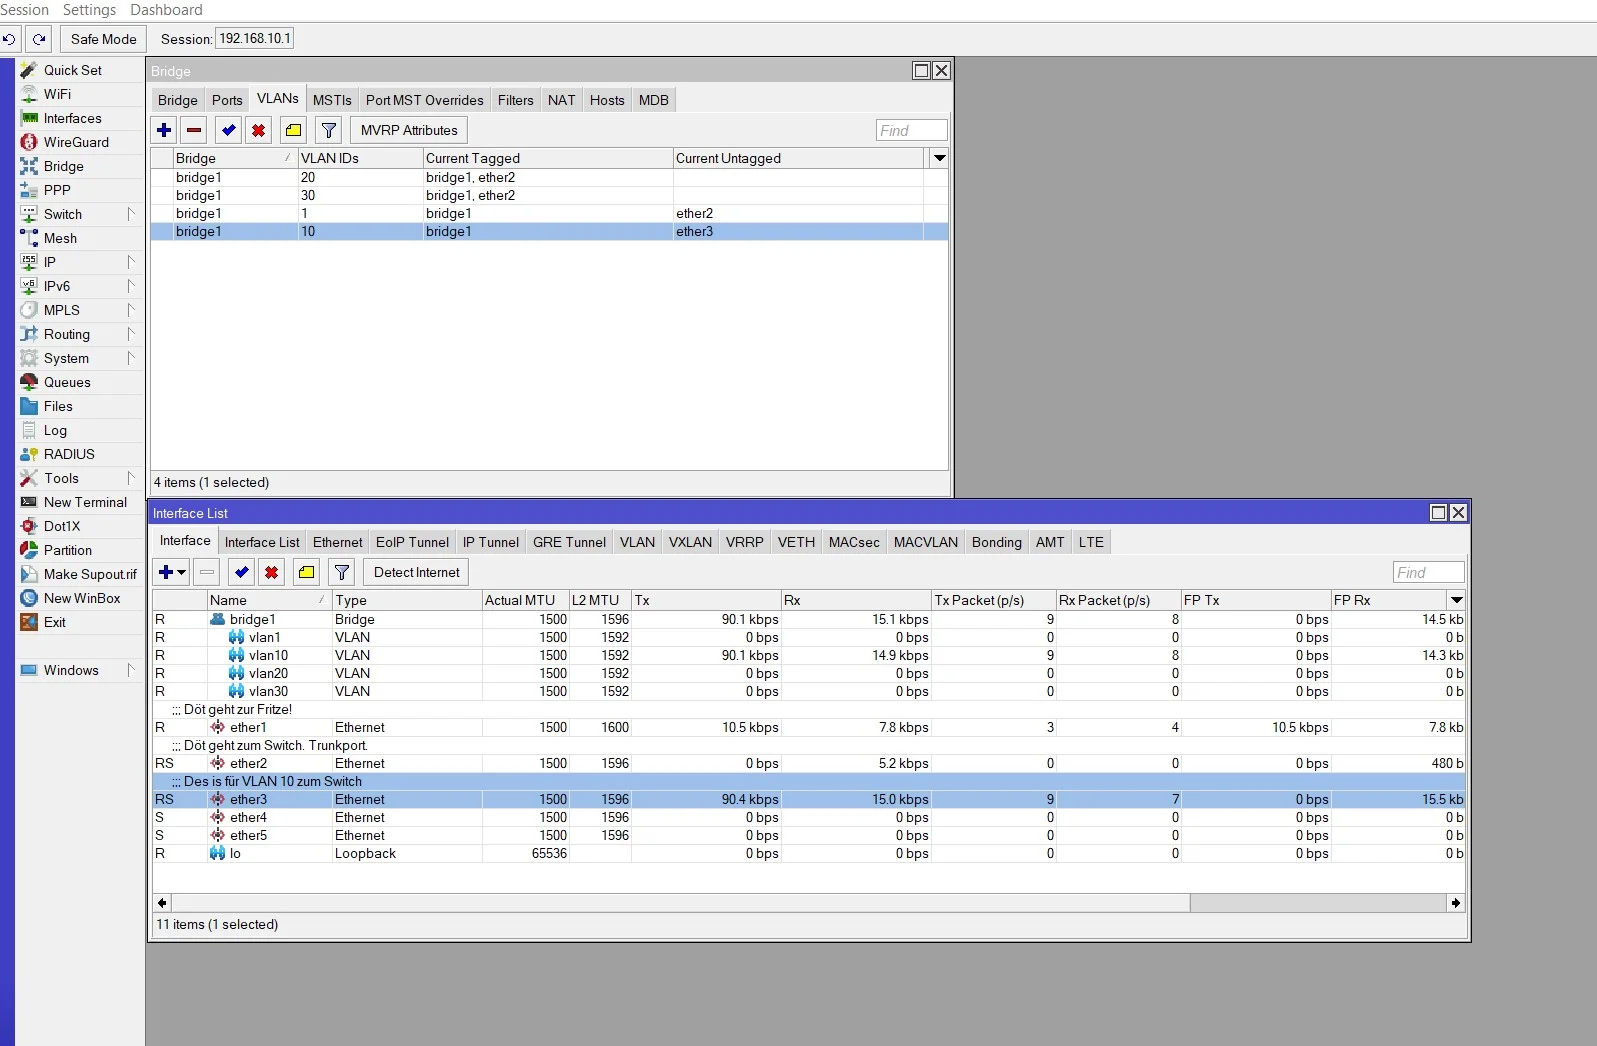Open the Bridge sidebar entry
1597x1046 pixels.
tap(64, 166)
